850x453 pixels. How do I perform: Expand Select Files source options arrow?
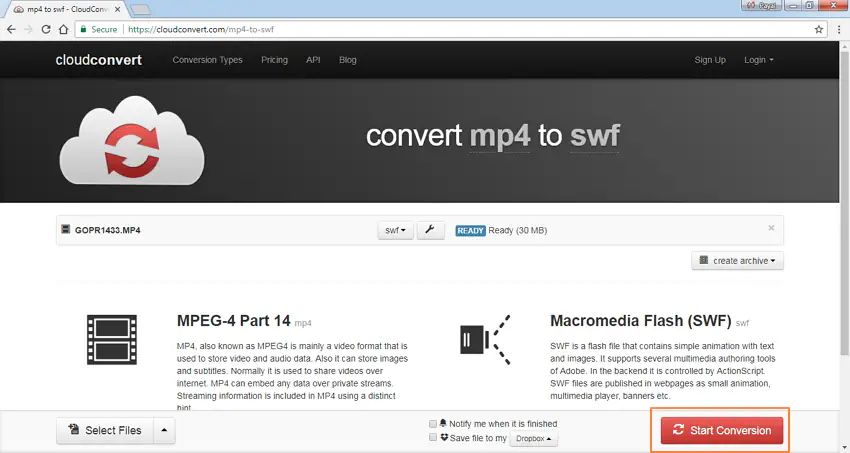point(164,430)
